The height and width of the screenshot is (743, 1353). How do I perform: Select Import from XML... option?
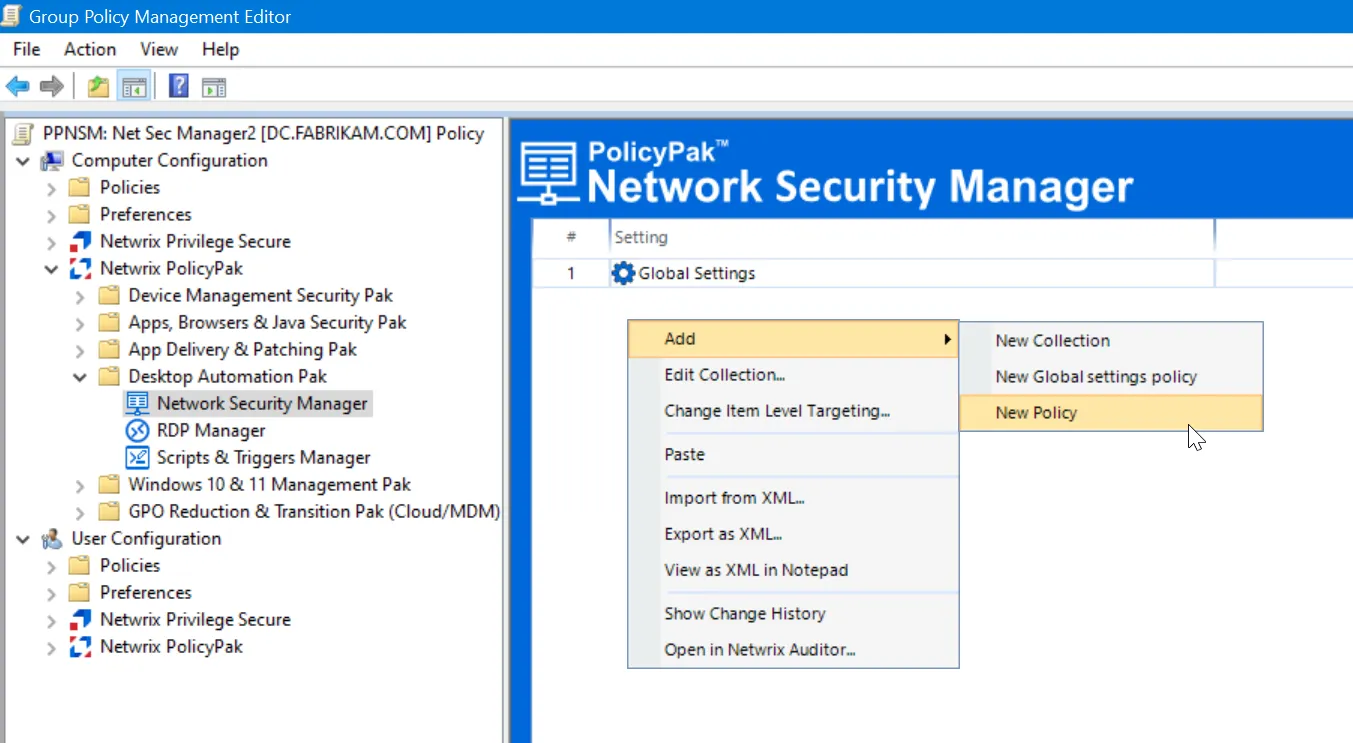click(793, 498)
